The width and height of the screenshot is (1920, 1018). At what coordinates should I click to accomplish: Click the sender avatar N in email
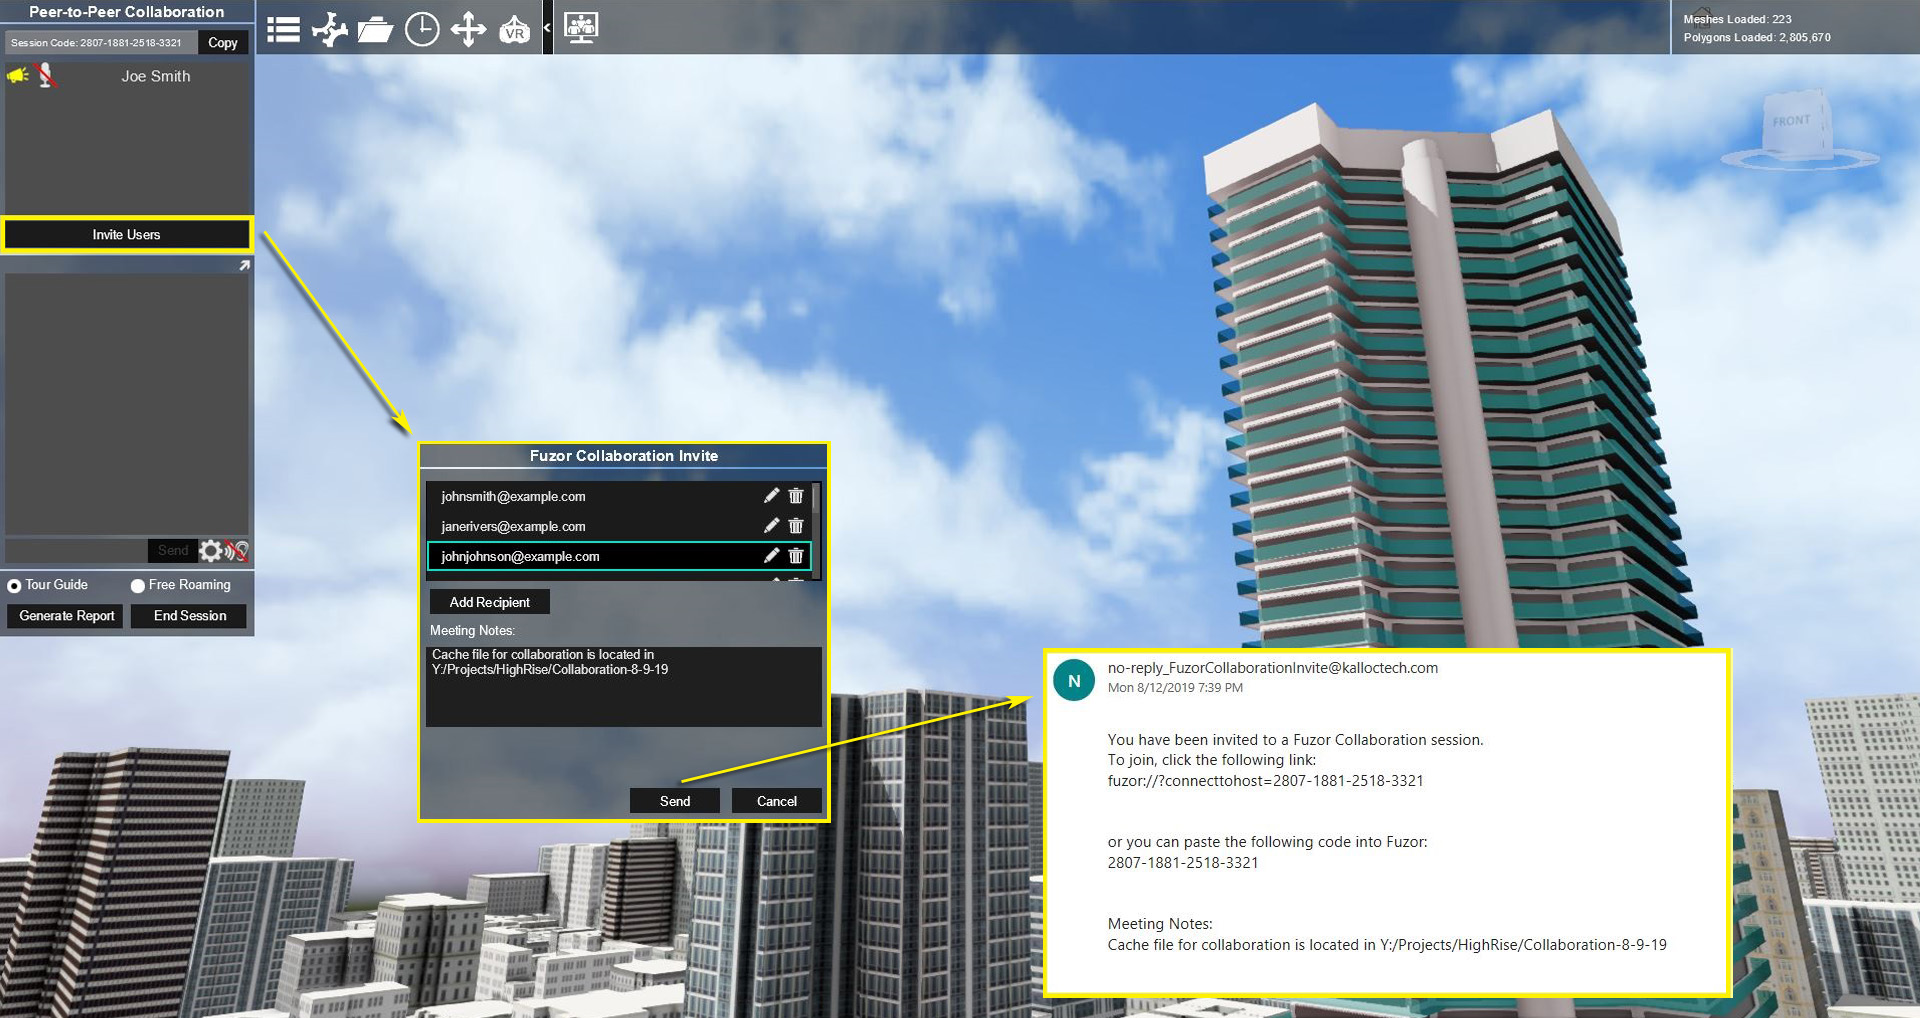(x=1074, y=681)
